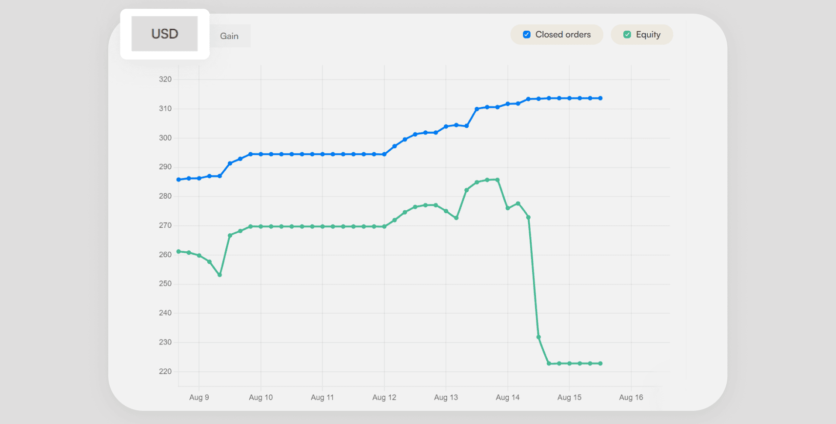Click the Aug 14 x-axis label
The height and width of the screenshot is (424, 836).
coord(508,397)
